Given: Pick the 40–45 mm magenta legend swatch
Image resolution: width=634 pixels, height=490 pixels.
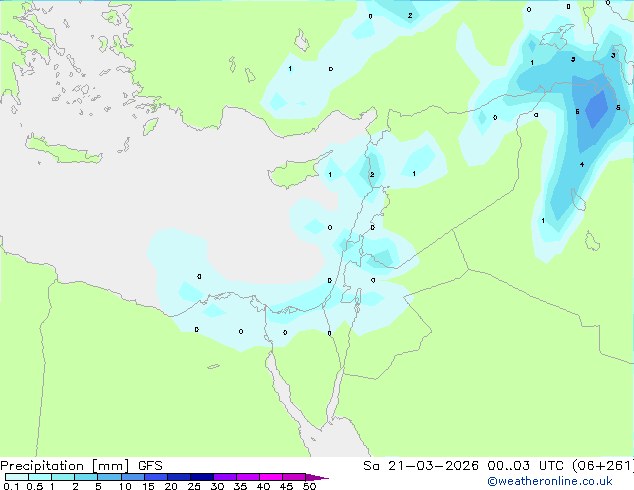Looking at the screenshot, I should pos(271,477).
